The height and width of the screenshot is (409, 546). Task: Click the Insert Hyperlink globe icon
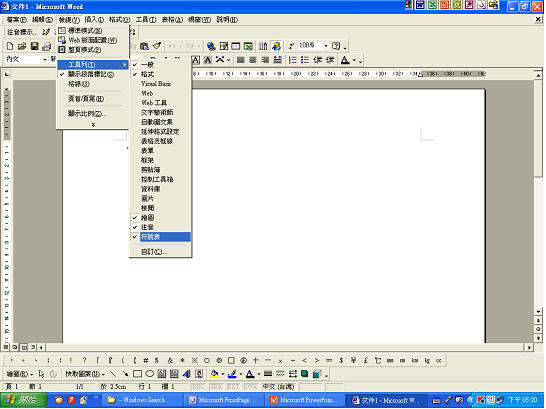211,46
